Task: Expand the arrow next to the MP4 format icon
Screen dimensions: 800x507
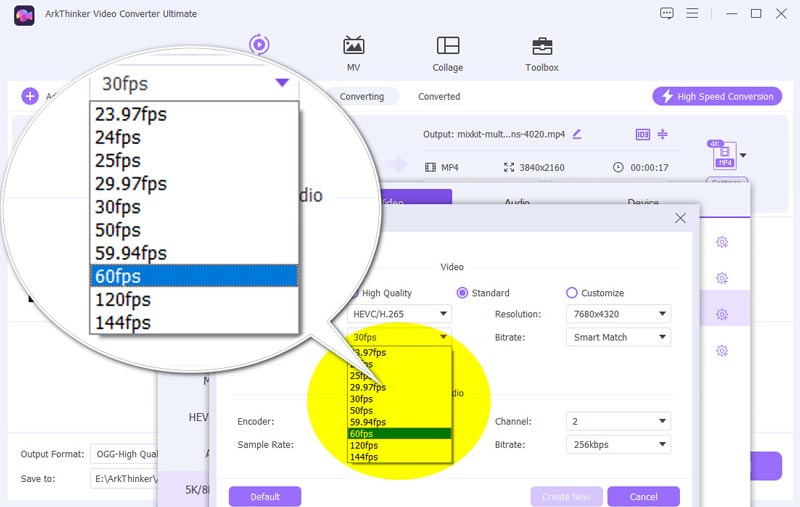Action: [x=743, y=155]
